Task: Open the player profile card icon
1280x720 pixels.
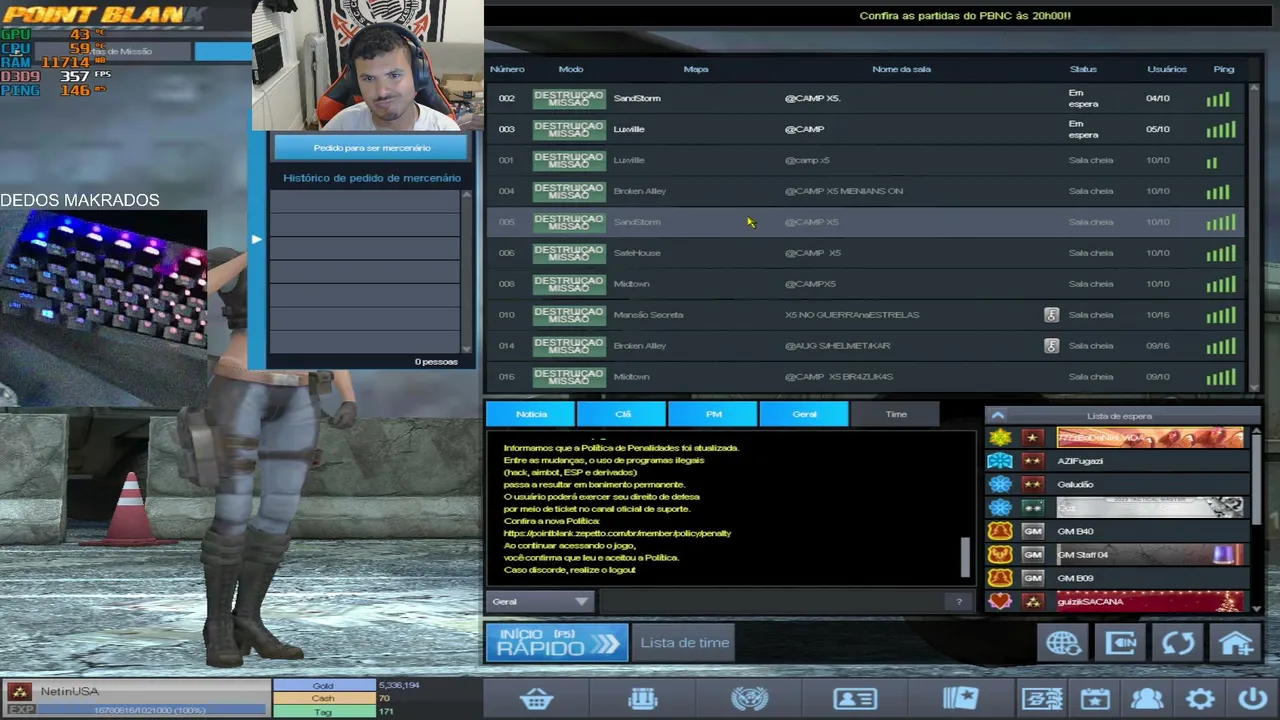Action: pos(855,699)
